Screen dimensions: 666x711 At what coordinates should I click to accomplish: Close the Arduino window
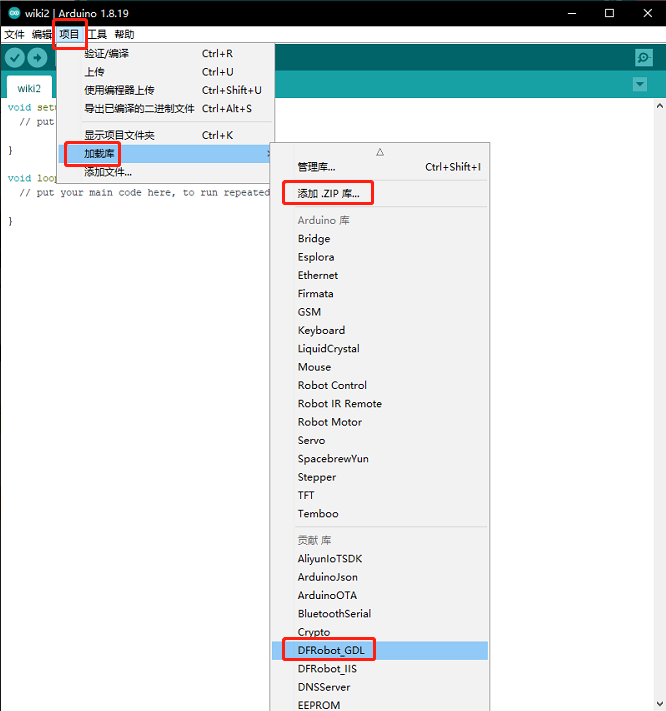click(648, 13)
